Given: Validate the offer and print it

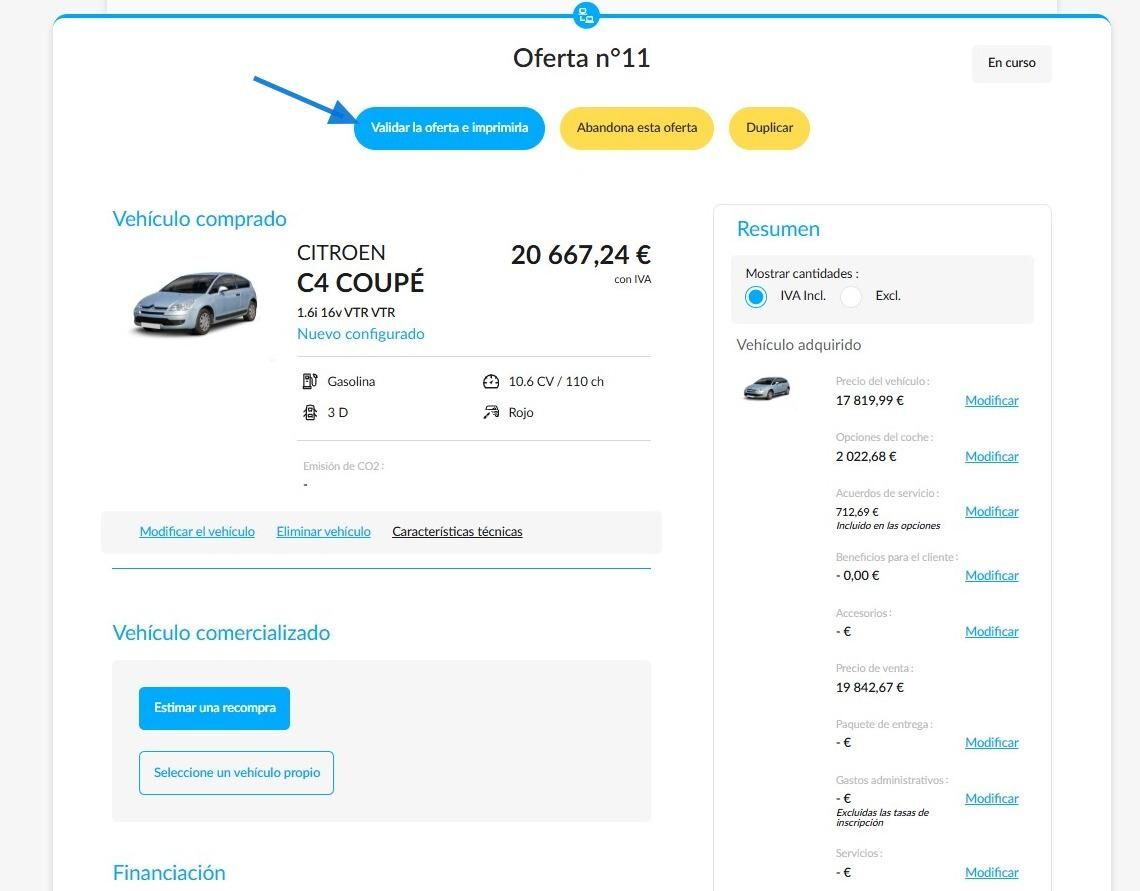Looking at the screenshot, I should (x=449, y=128).
